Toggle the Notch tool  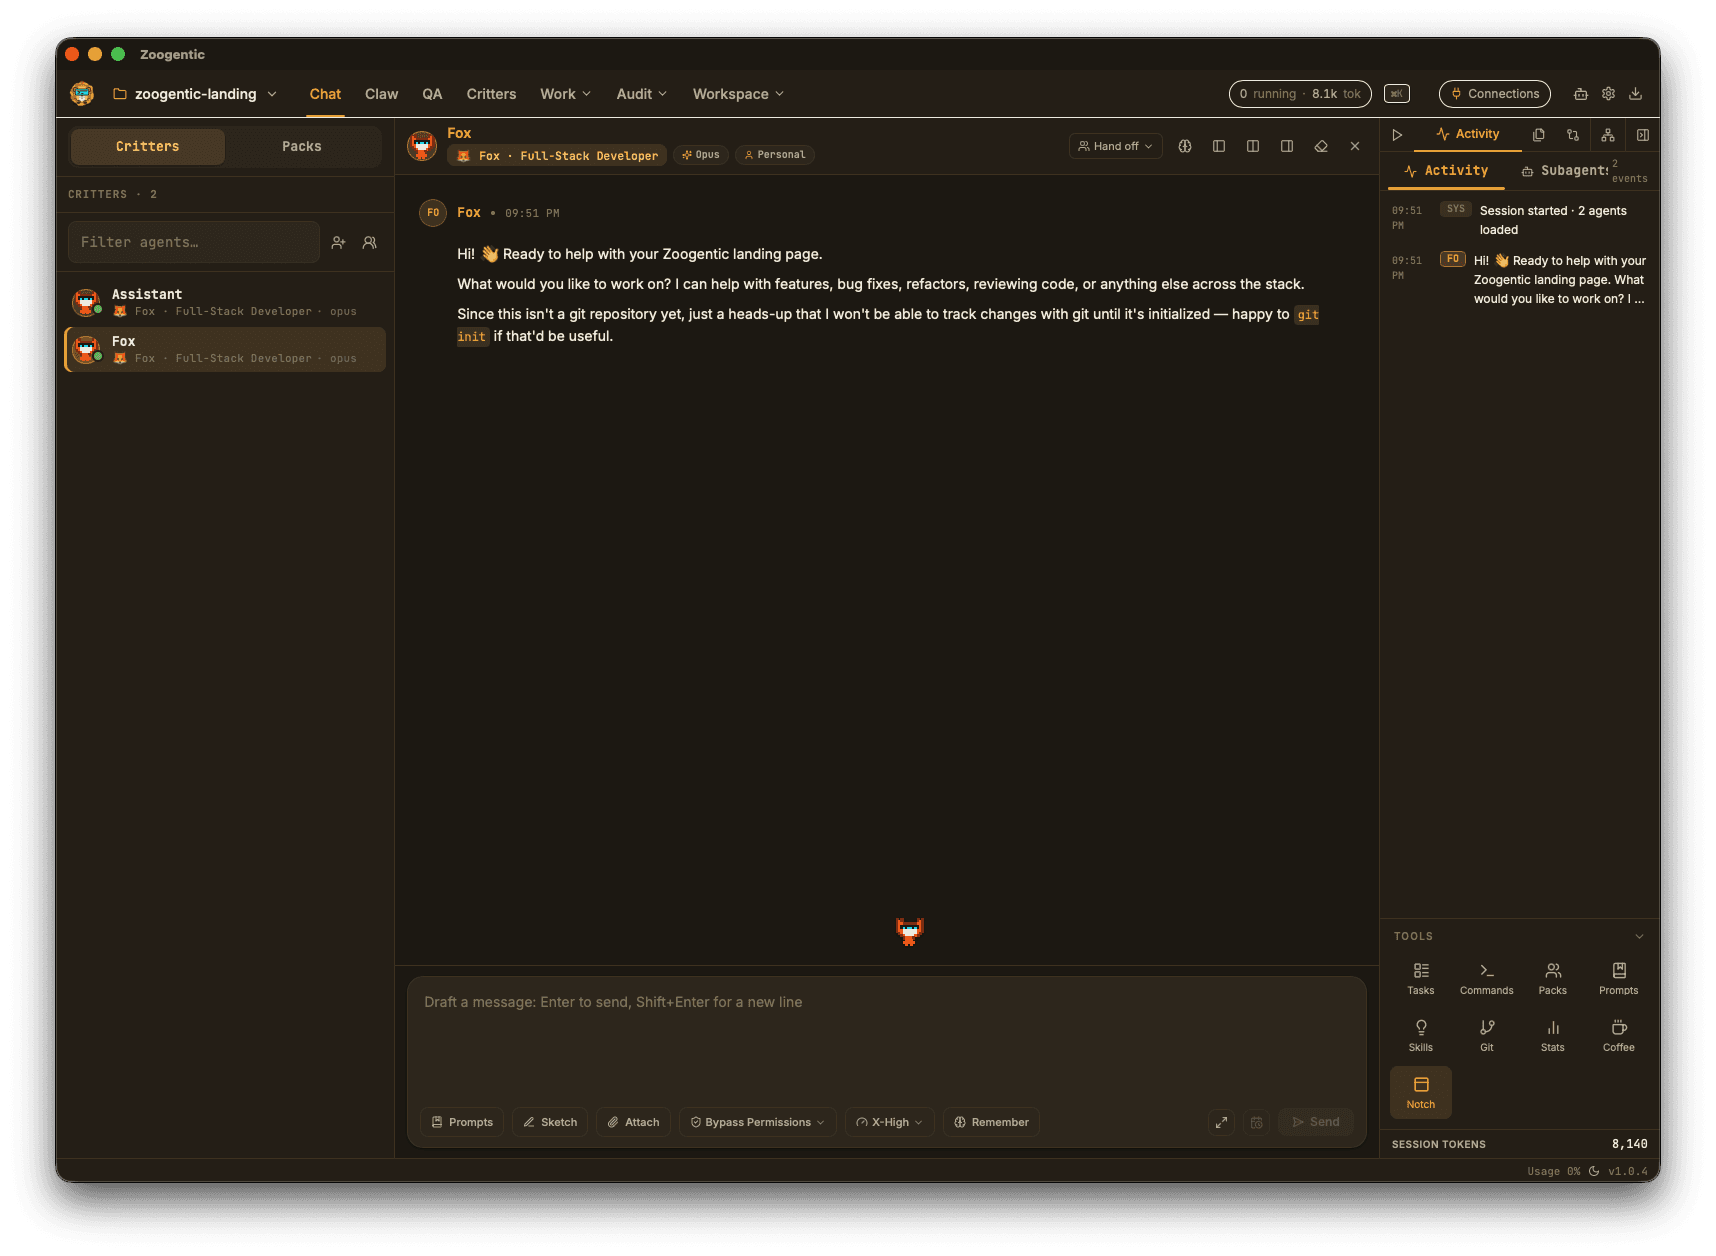1421,1092
